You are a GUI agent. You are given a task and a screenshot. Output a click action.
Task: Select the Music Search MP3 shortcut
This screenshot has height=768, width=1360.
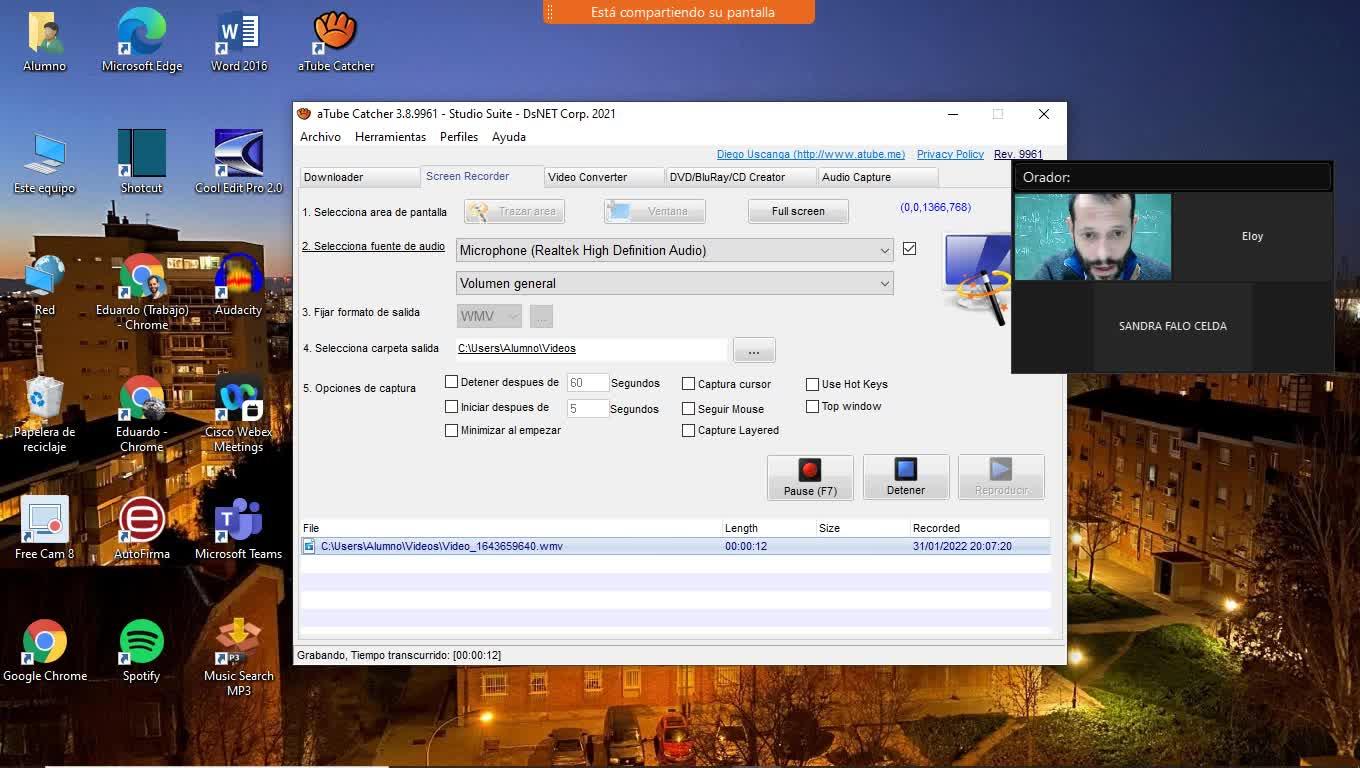239,658
